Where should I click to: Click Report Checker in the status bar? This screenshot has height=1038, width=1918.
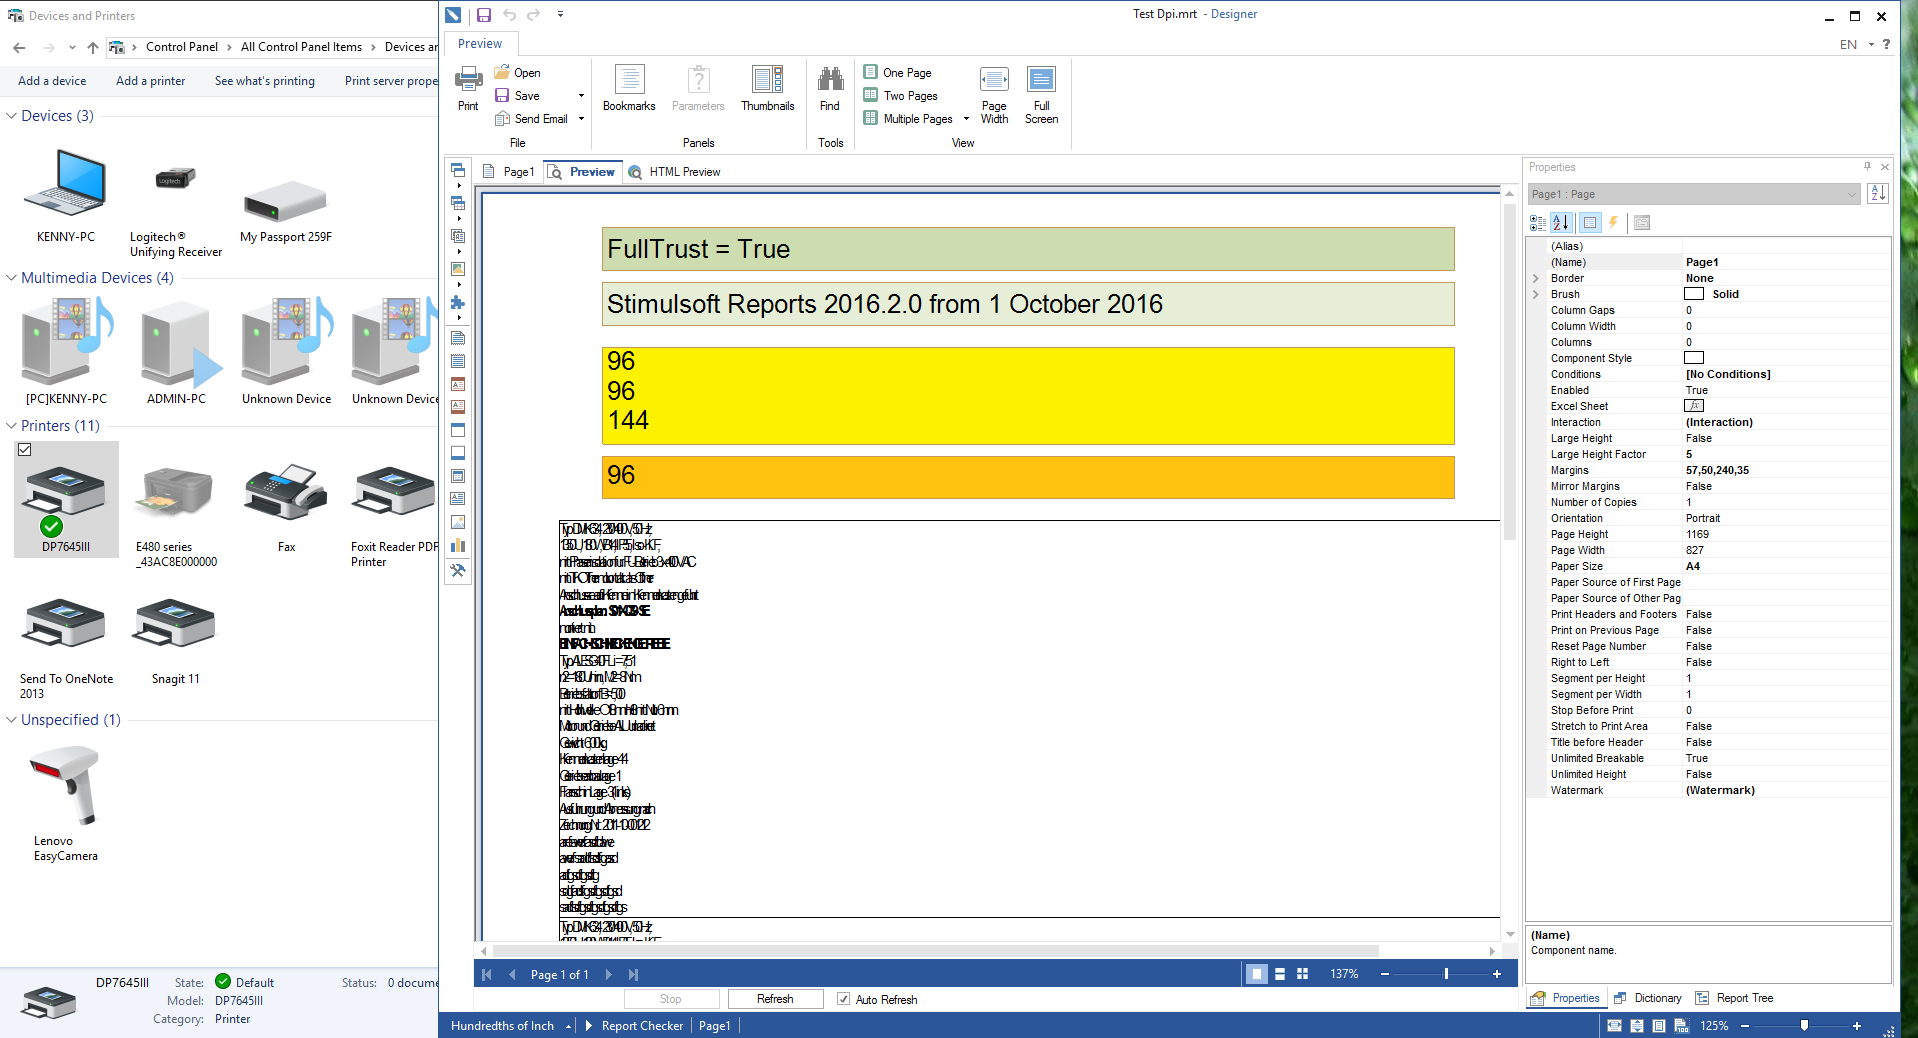(642, 1026)
